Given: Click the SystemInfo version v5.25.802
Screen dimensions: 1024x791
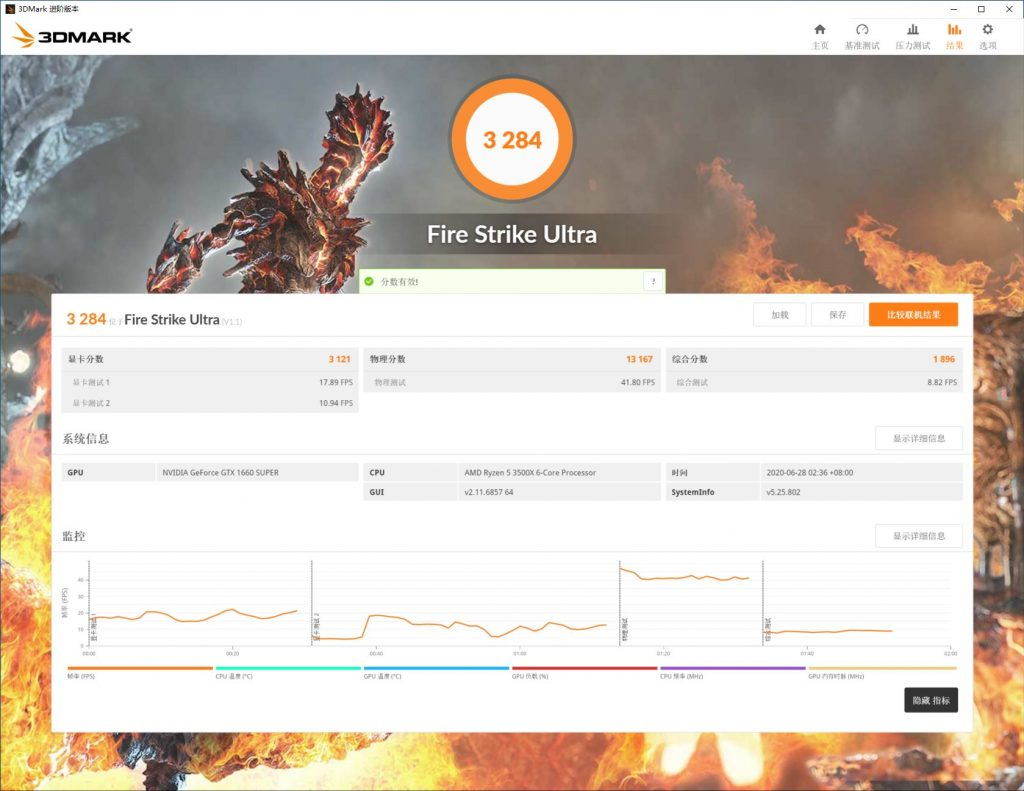Looking at the screenshot, I should coord(783,492).
